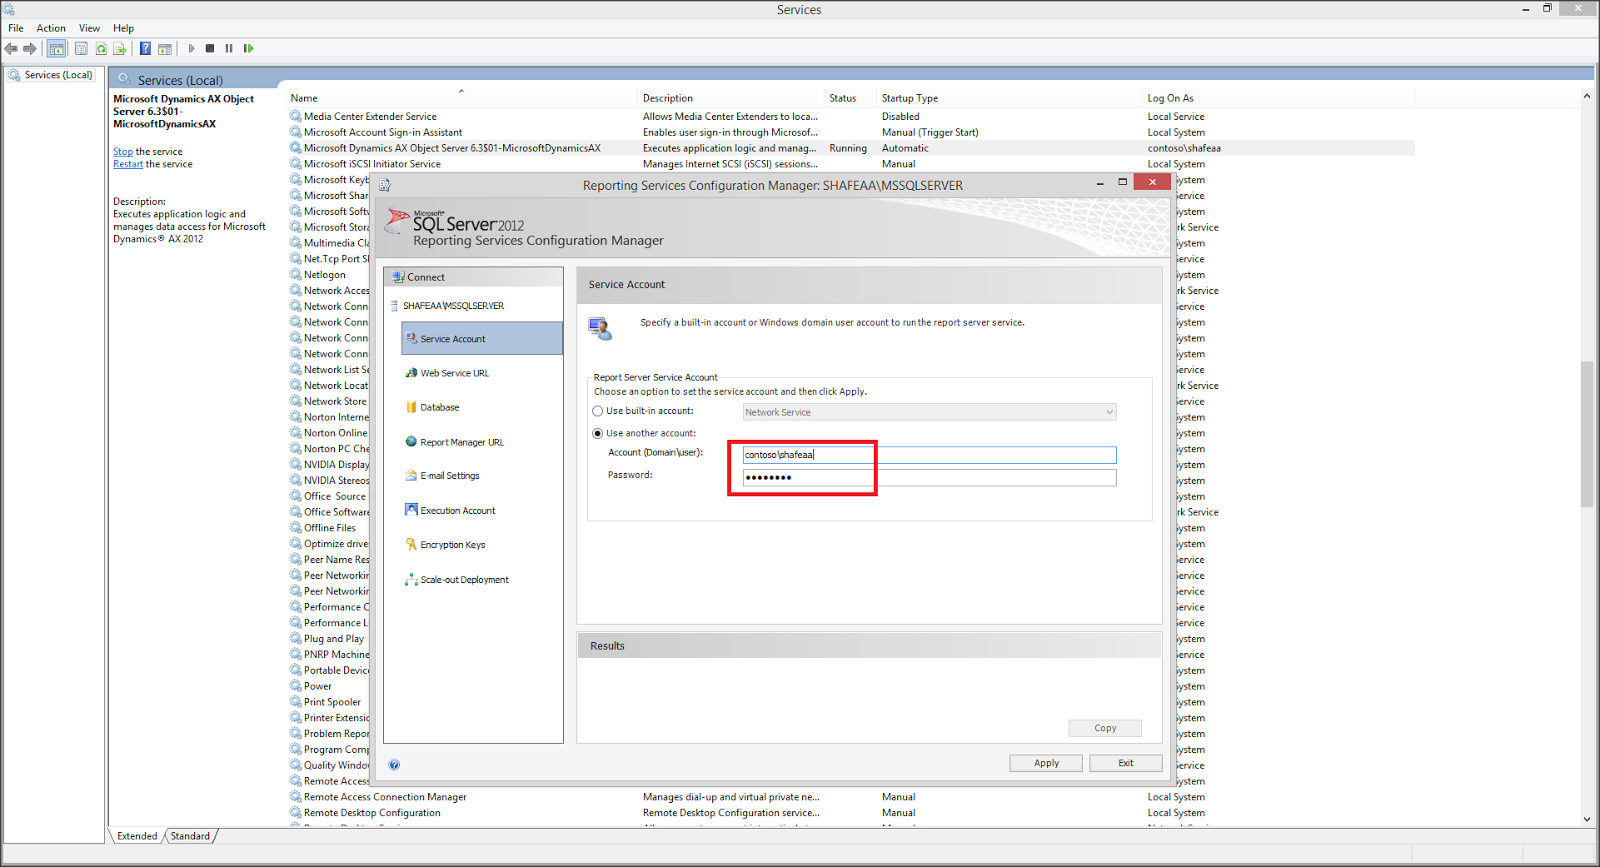Click the services list scroll down arrow

pyautogui.click(x=1587, y=819)
